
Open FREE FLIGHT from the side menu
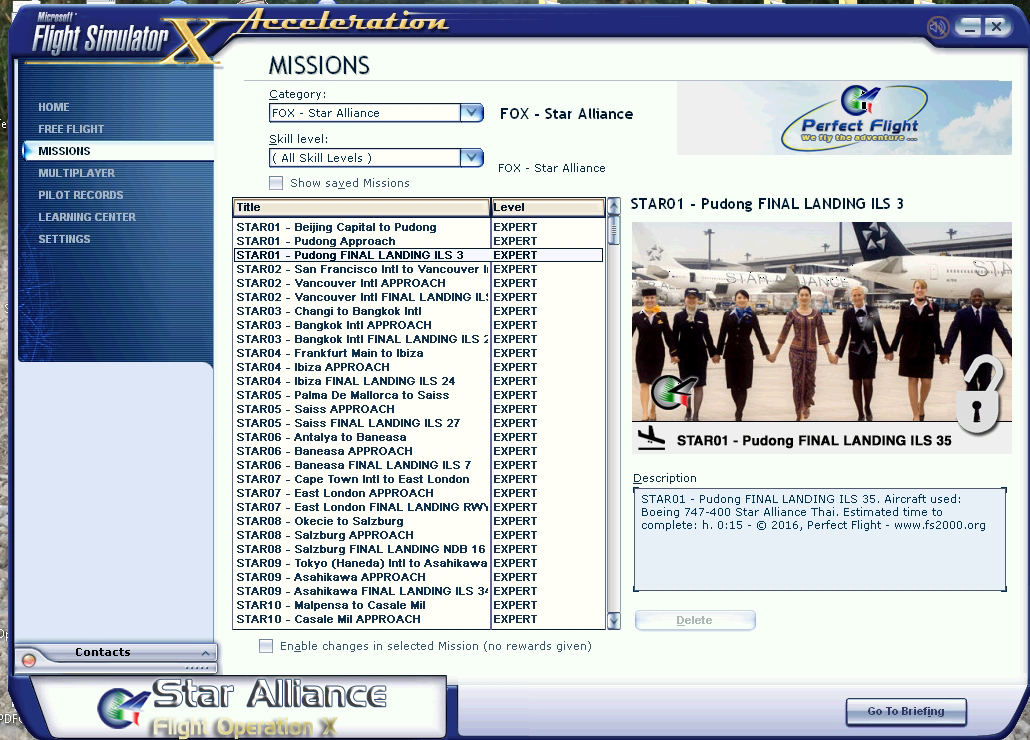pyautogui.click(x=71, y=129)
